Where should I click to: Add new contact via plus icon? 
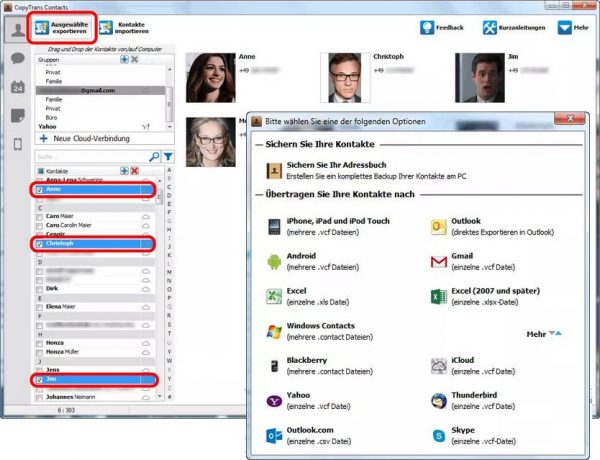(124, 171)
